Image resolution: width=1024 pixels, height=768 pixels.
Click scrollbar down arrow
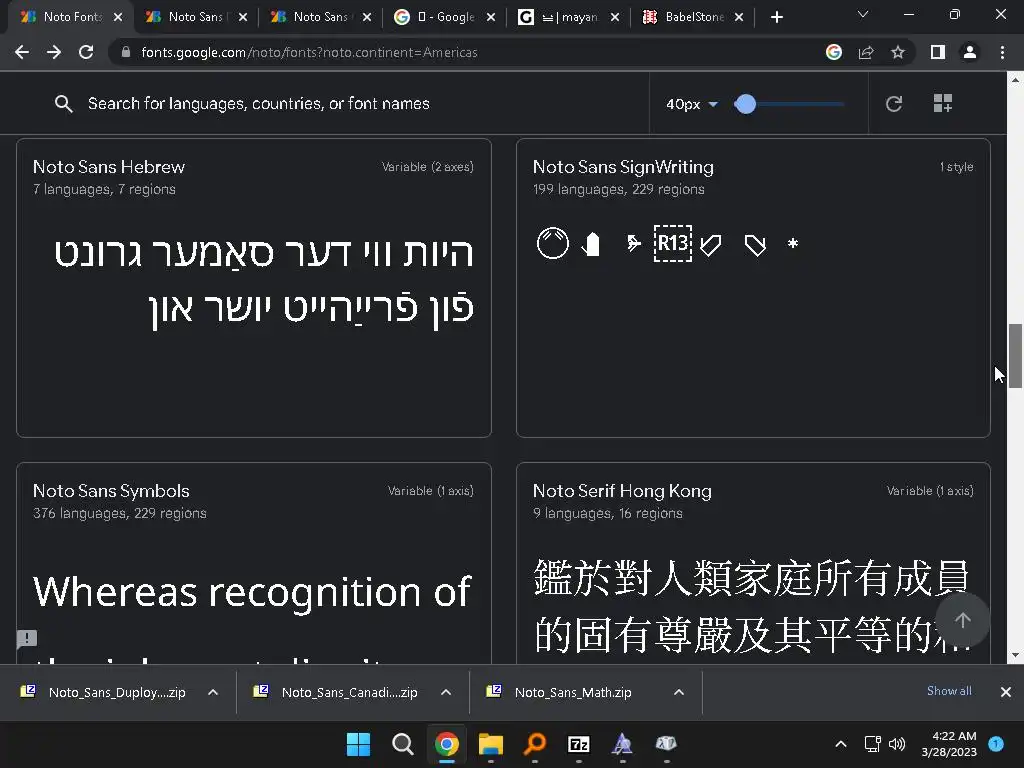tap(1015, 655)
